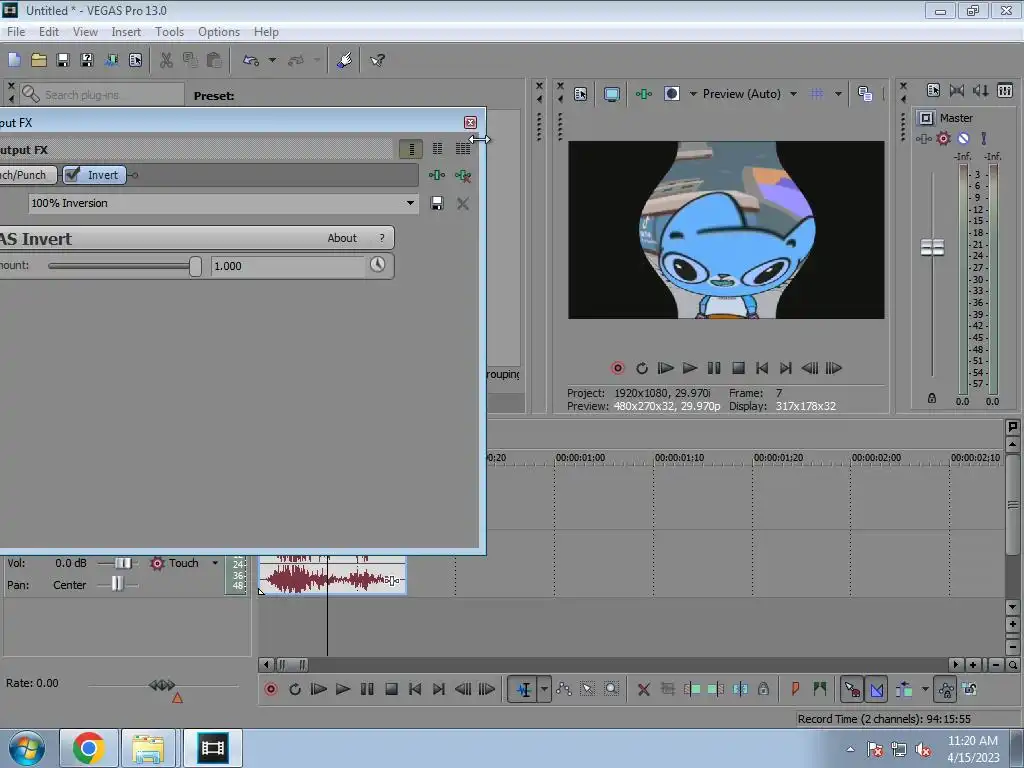Click the Interactive Tutorials hand icon
Screen dimensions: 1024x768
point(344,60)
